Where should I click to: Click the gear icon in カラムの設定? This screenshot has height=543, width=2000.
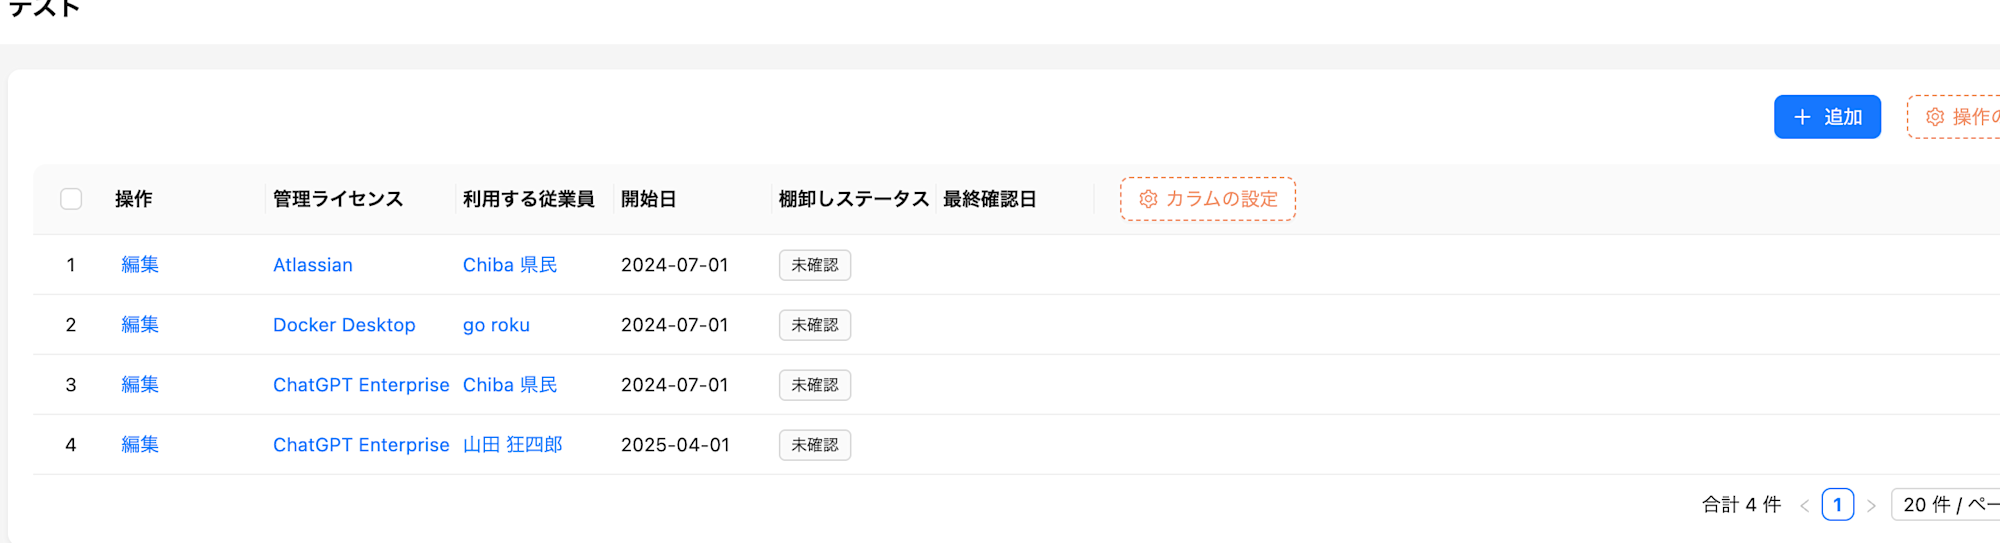(x=1148, y=199)
